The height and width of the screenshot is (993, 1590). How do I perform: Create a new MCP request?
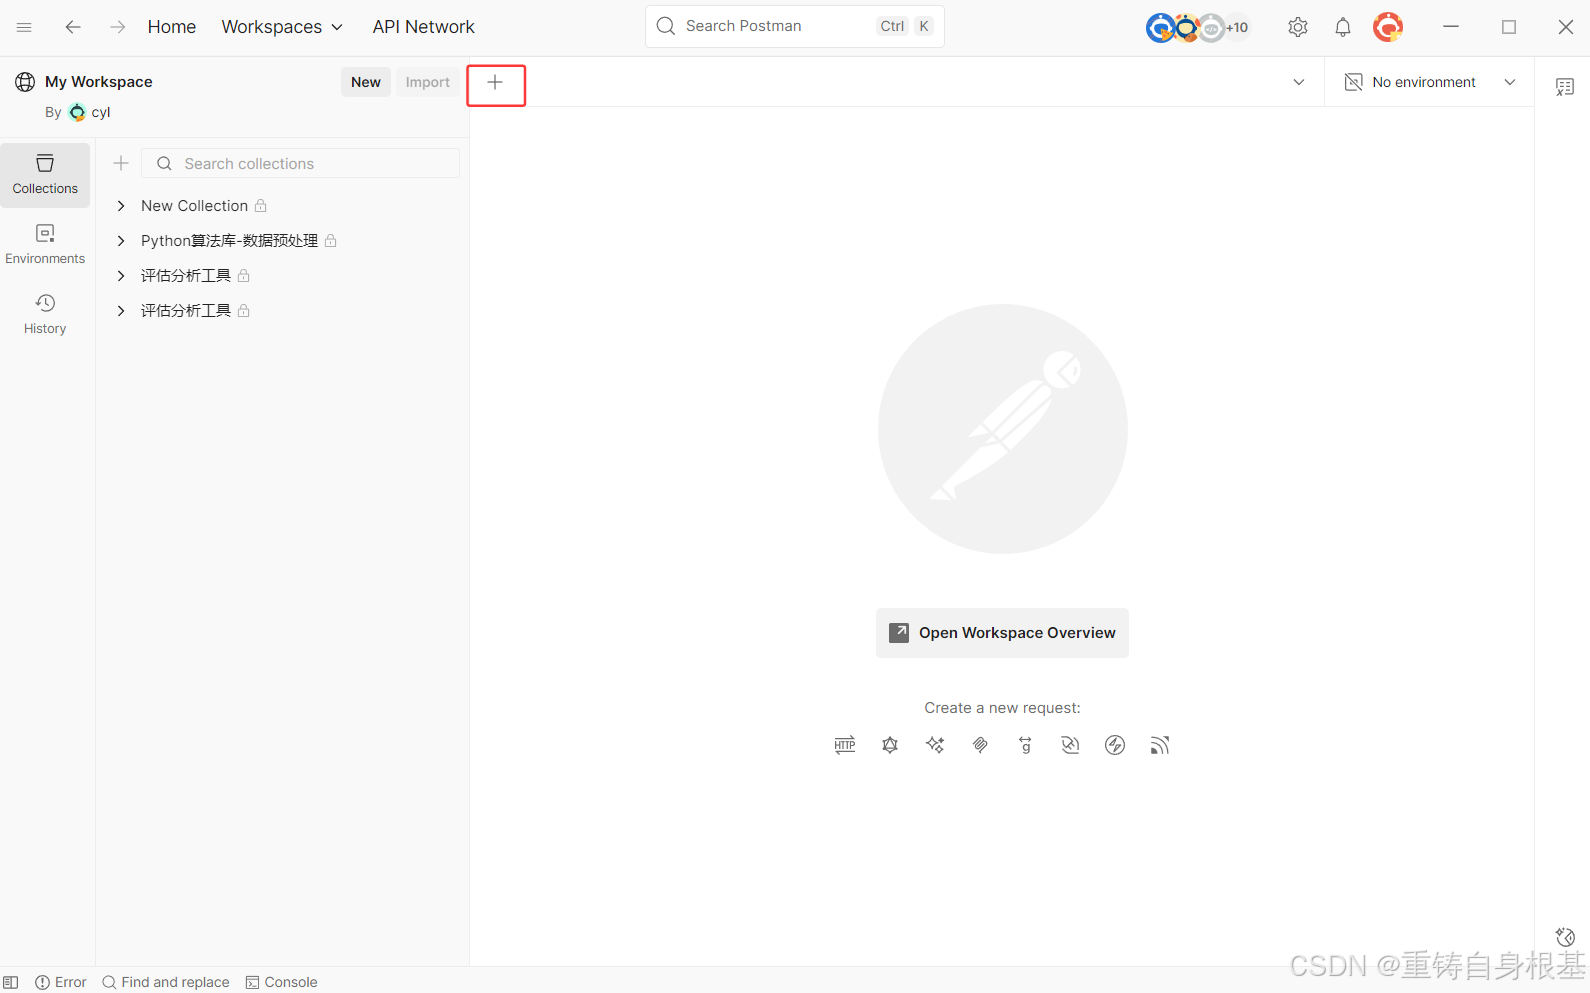point(980,745)
